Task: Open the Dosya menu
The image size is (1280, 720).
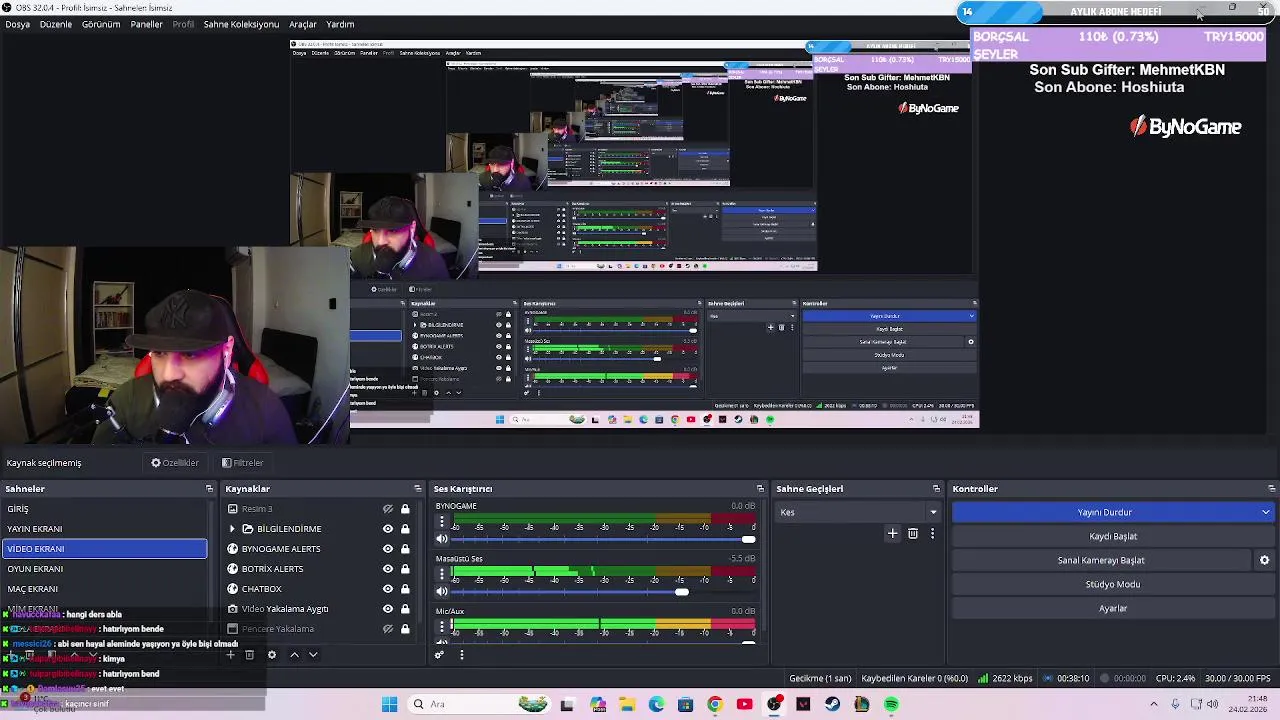Action: (x=18, y=24)
